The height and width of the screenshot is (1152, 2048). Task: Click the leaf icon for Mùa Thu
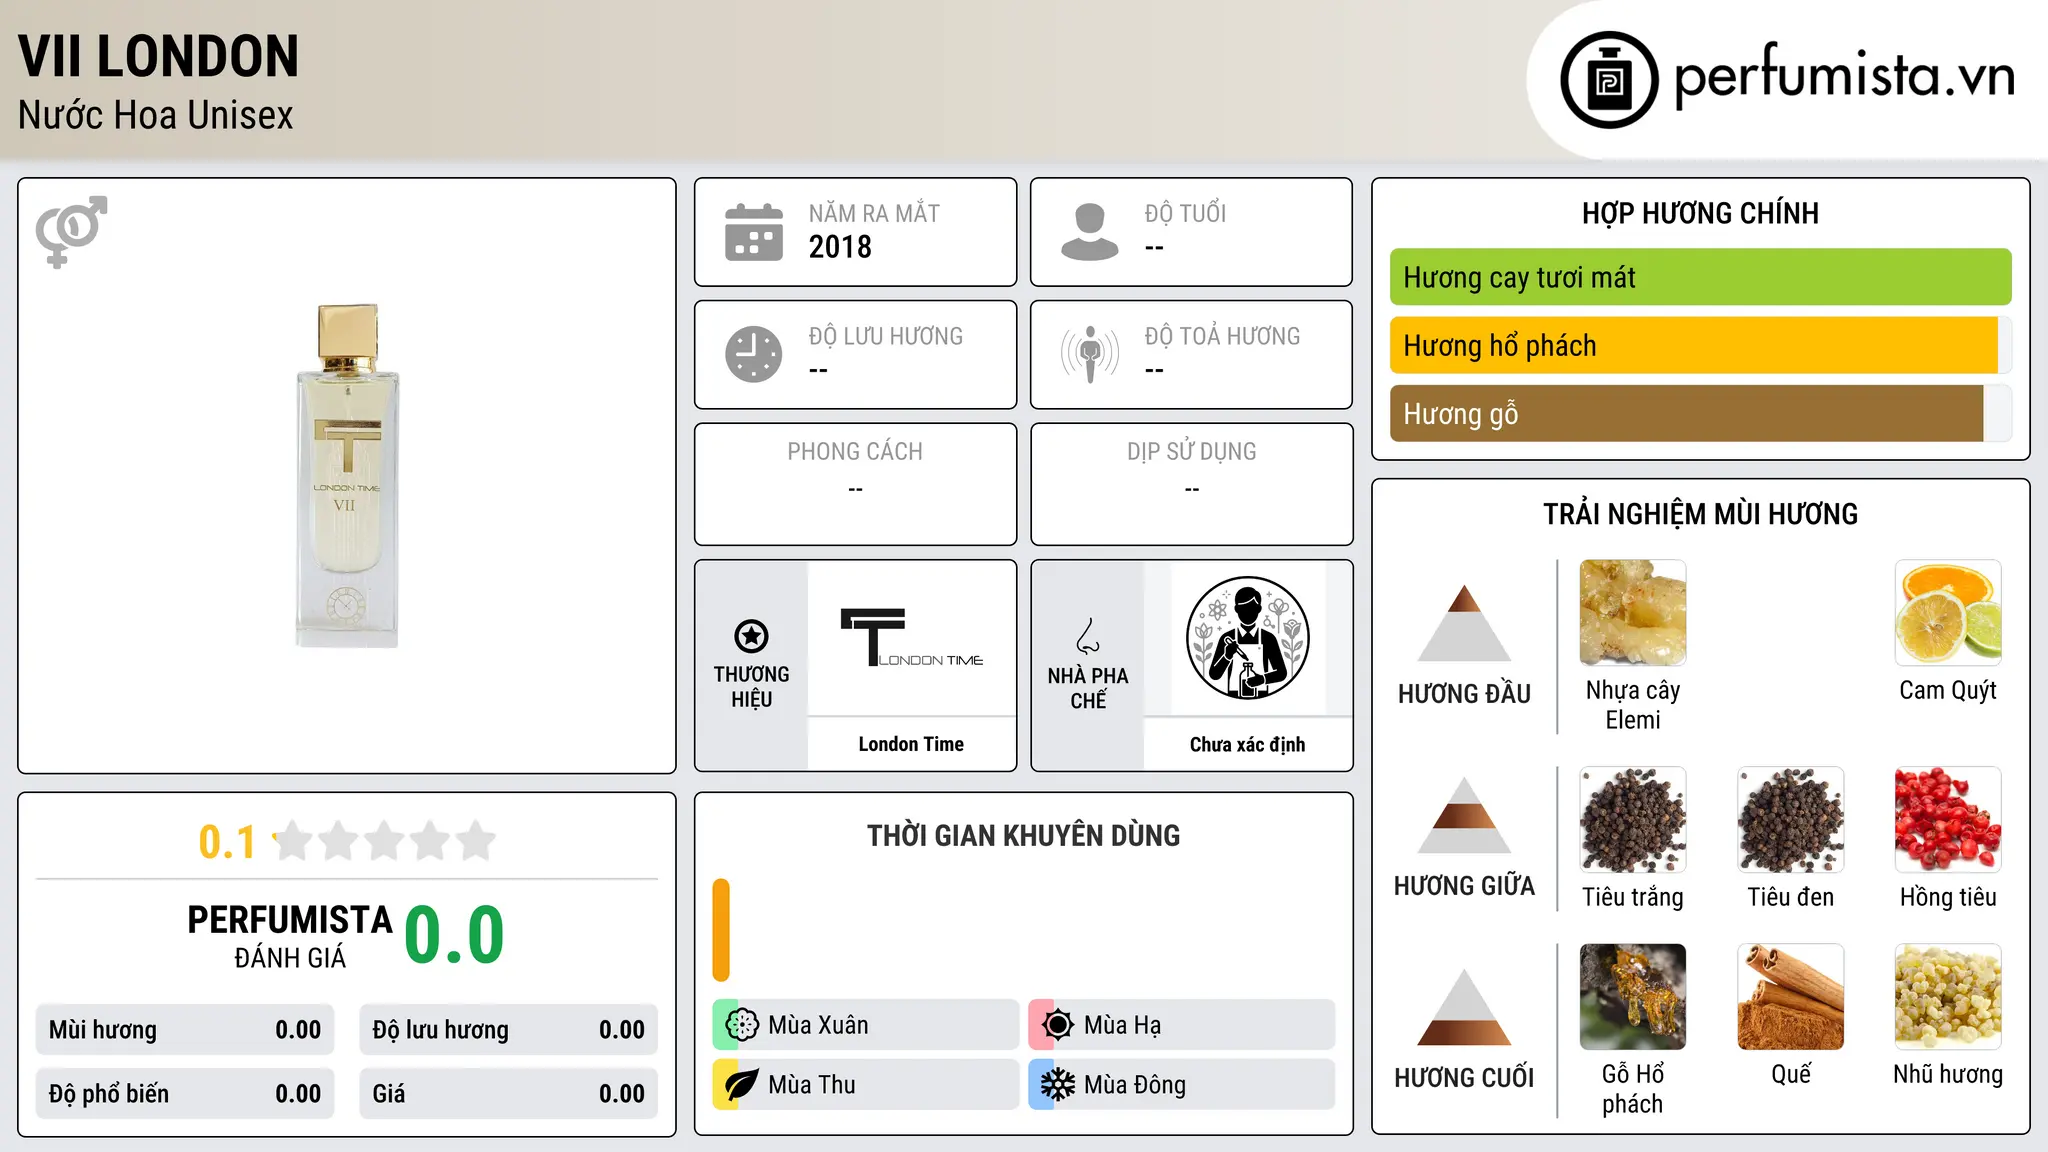(x=742, y=1085)
